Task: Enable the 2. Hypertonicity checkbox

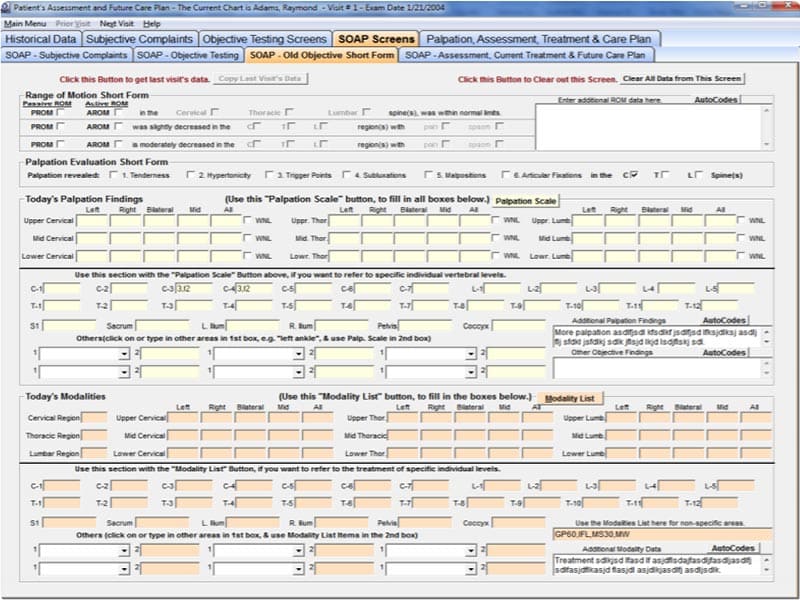Action: tap(191, 175)
